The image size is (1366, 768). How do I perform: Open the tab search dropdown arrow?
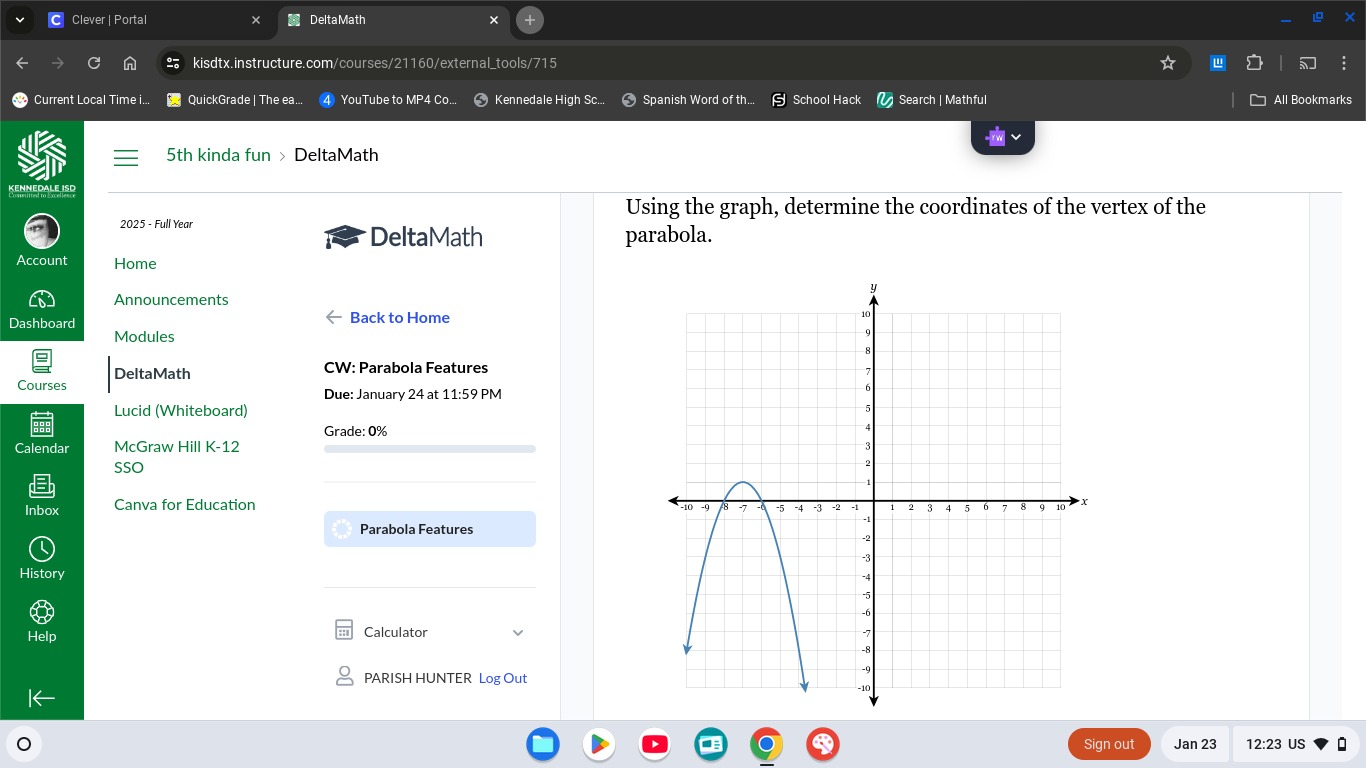(x=19, y=20)
